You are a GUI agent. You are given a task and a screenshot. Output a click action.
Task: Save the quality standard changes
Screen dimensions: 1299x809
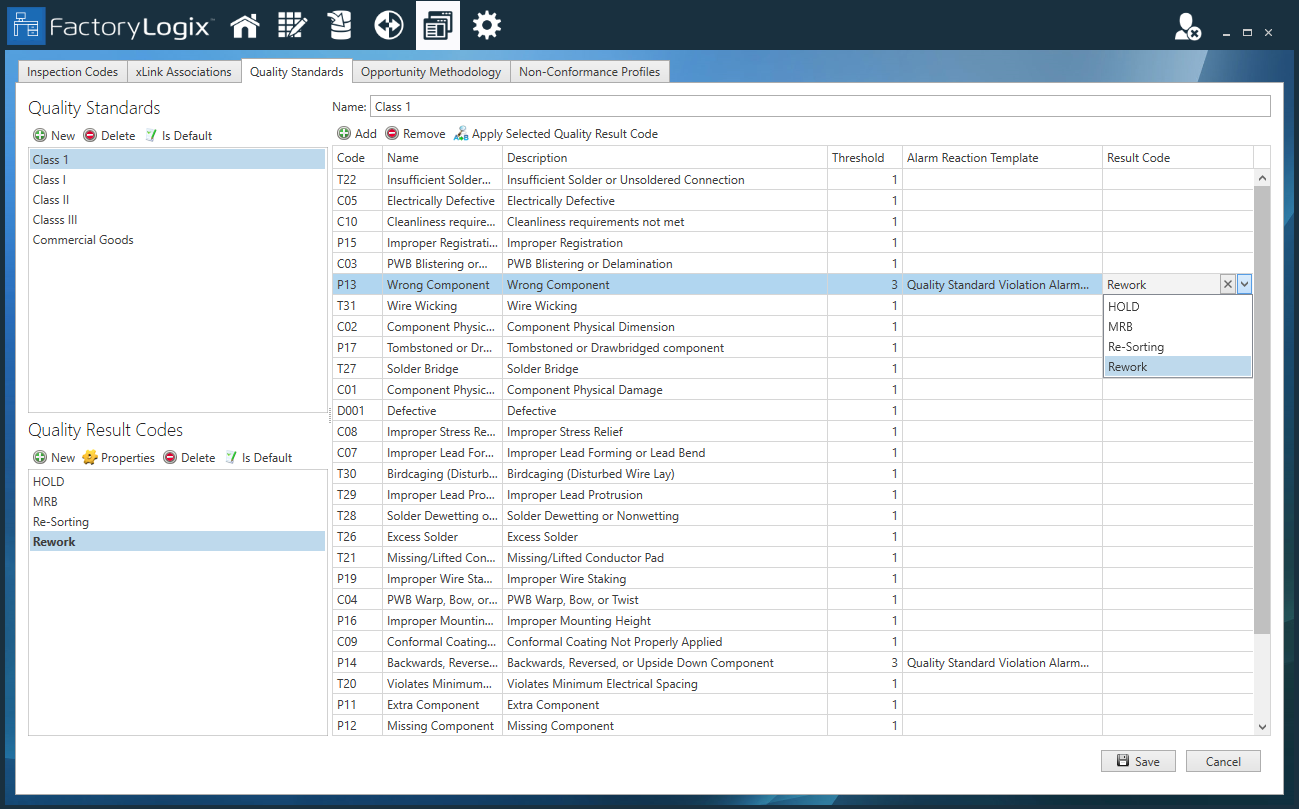[1137, 761]
